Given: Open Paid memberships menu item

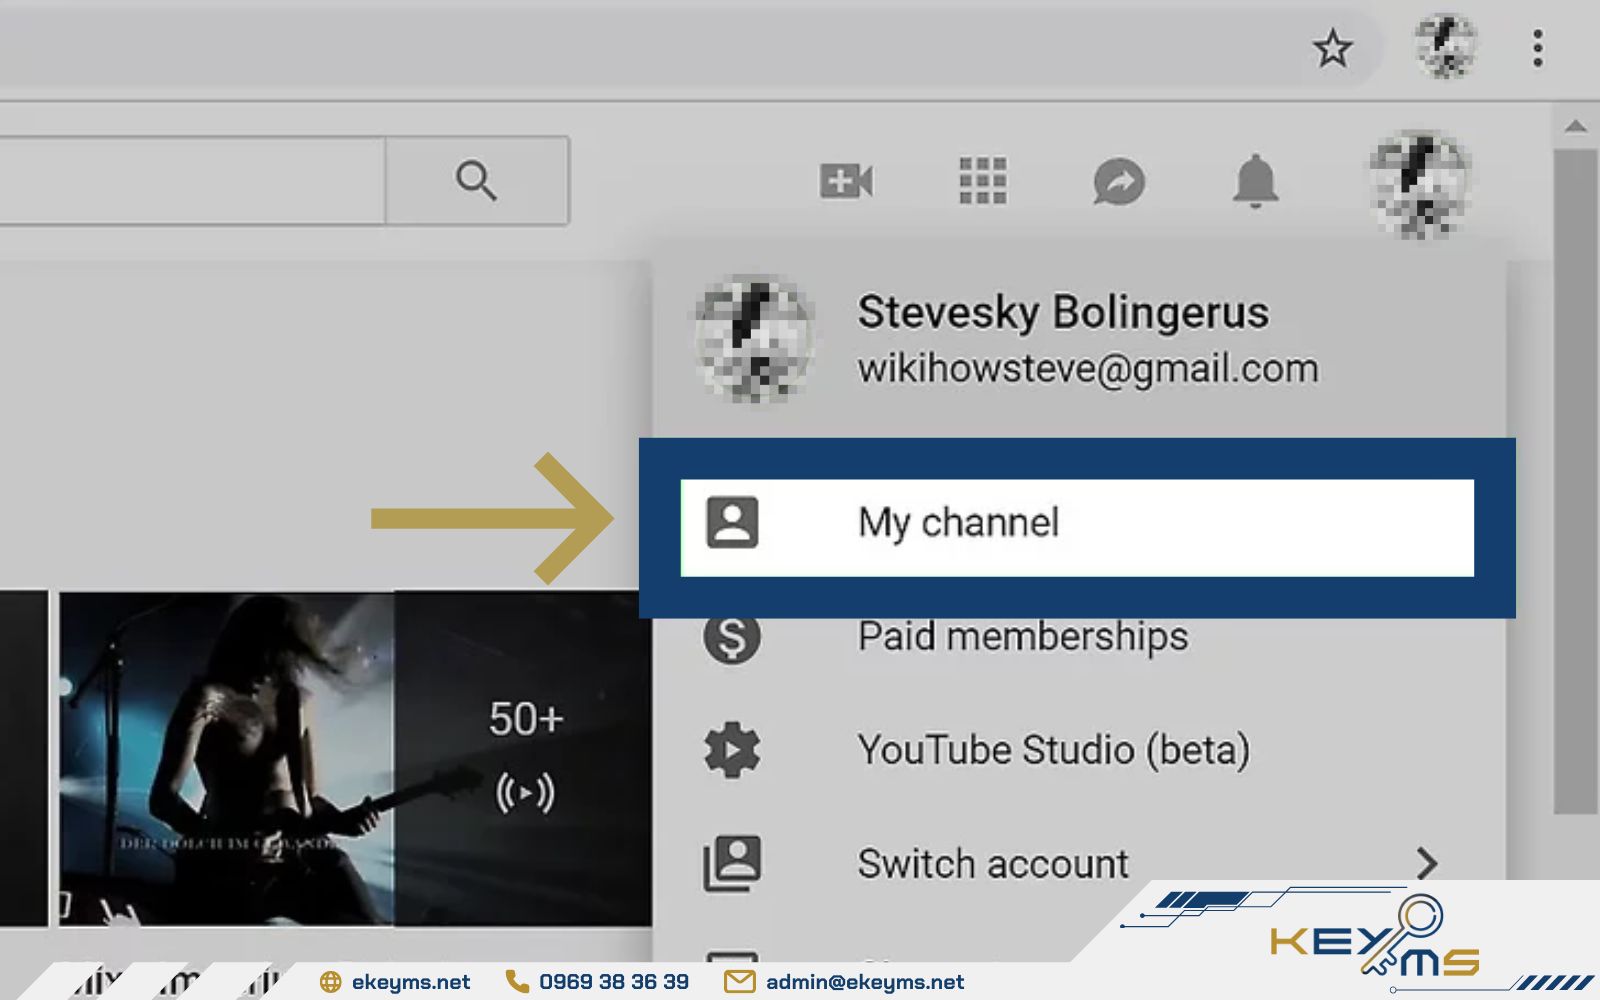Looking at the screenshot, I should (x=1022, y=637).
